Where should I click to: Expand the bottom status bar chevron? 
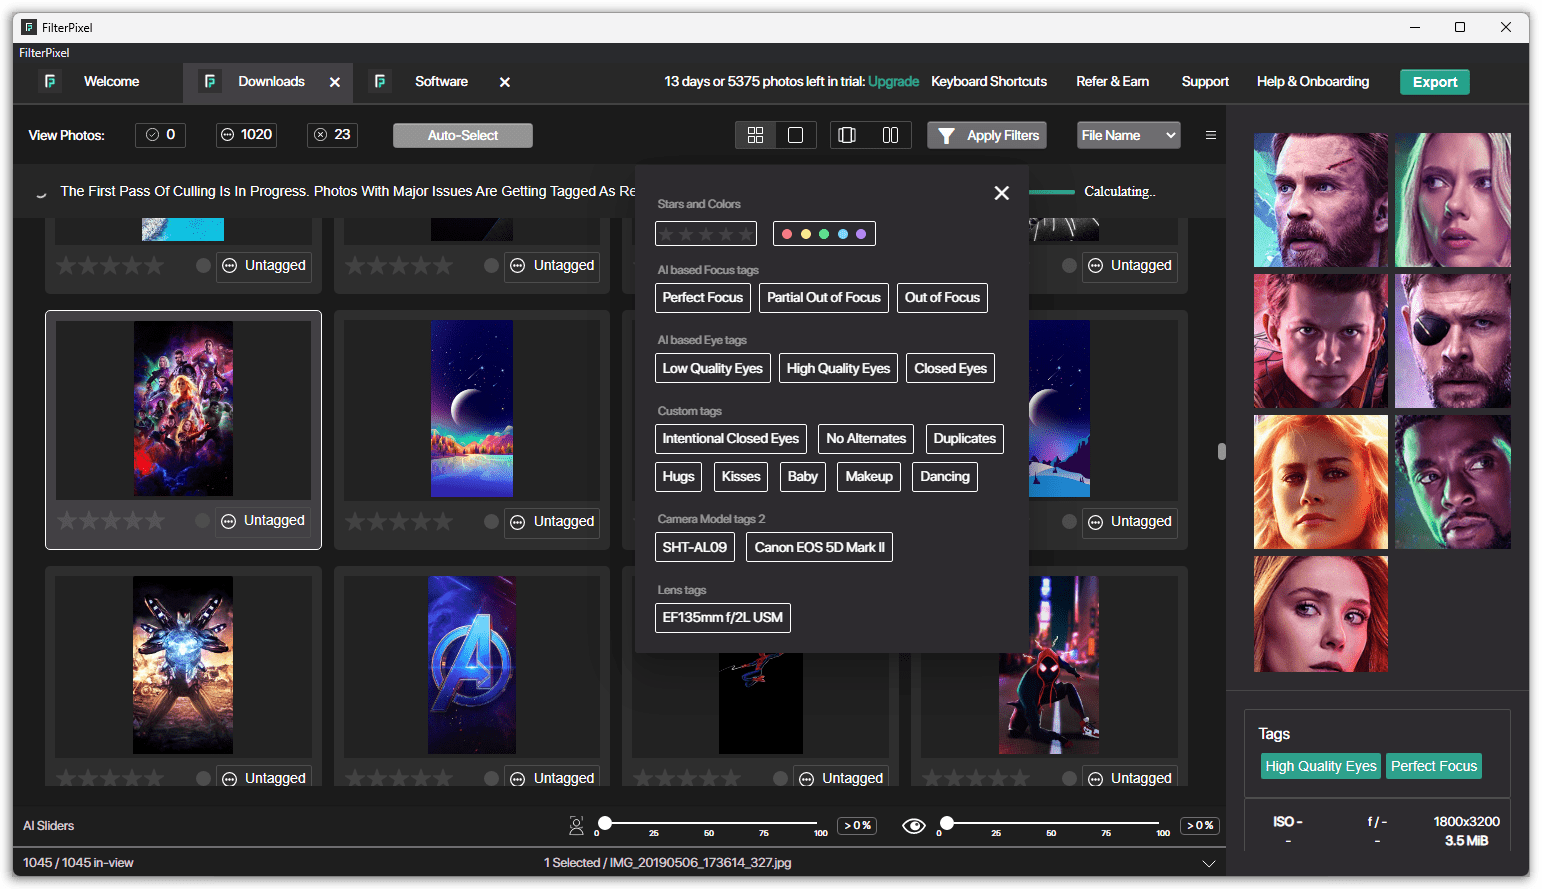1209,863
